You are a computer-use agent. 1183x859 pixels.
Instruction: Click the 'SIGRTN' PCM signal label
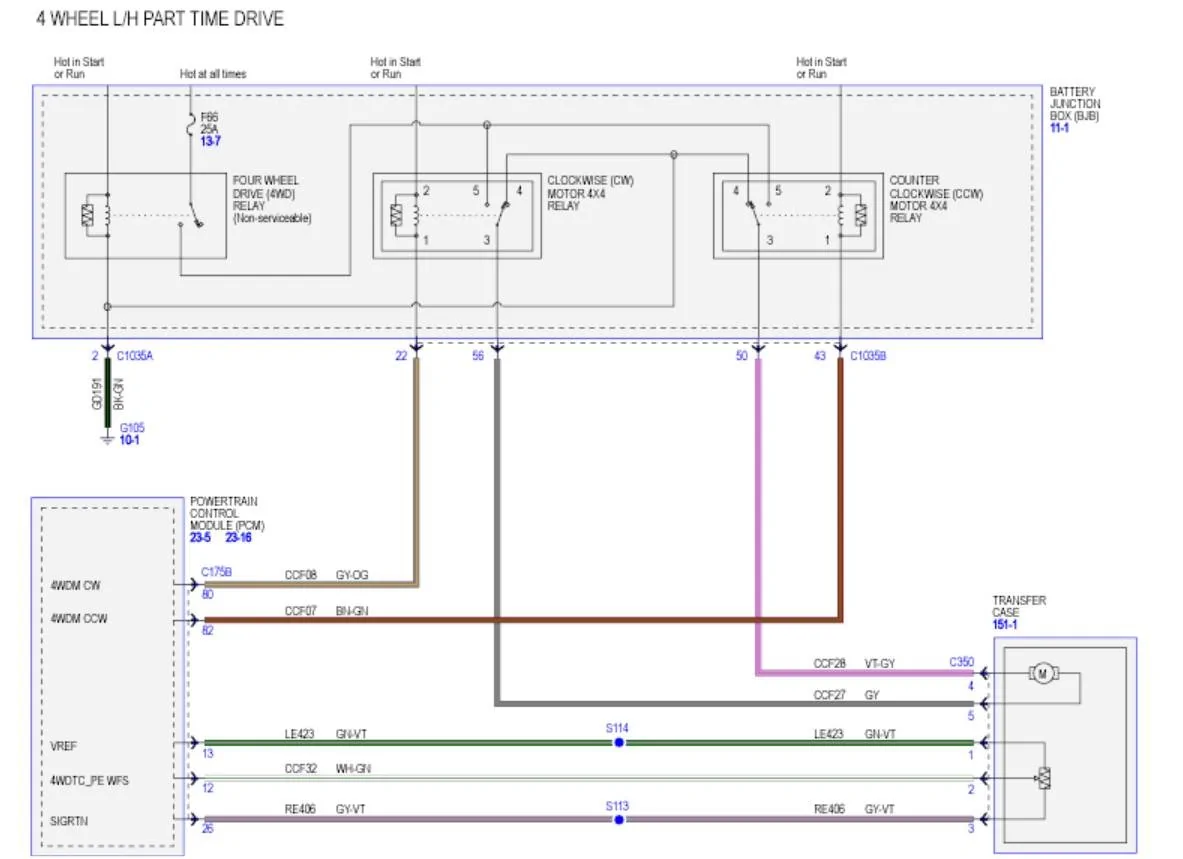point(69,821)
